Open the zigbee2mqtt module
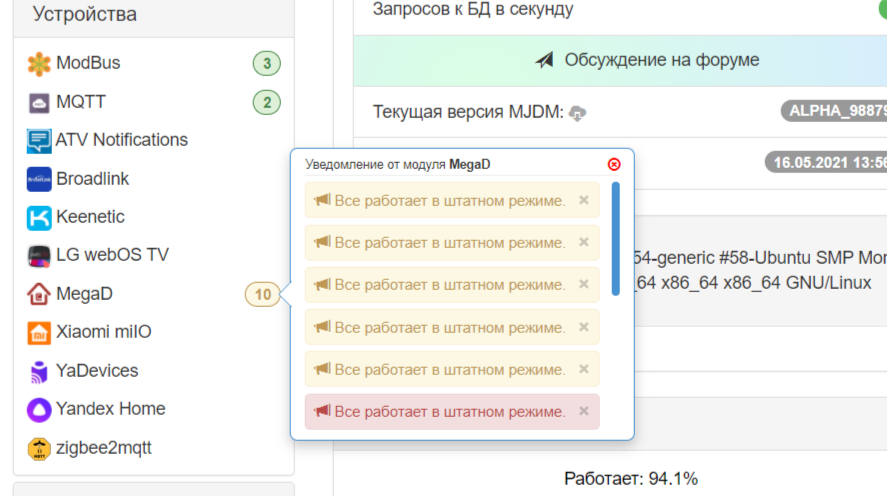 click(x=104, y=447)
